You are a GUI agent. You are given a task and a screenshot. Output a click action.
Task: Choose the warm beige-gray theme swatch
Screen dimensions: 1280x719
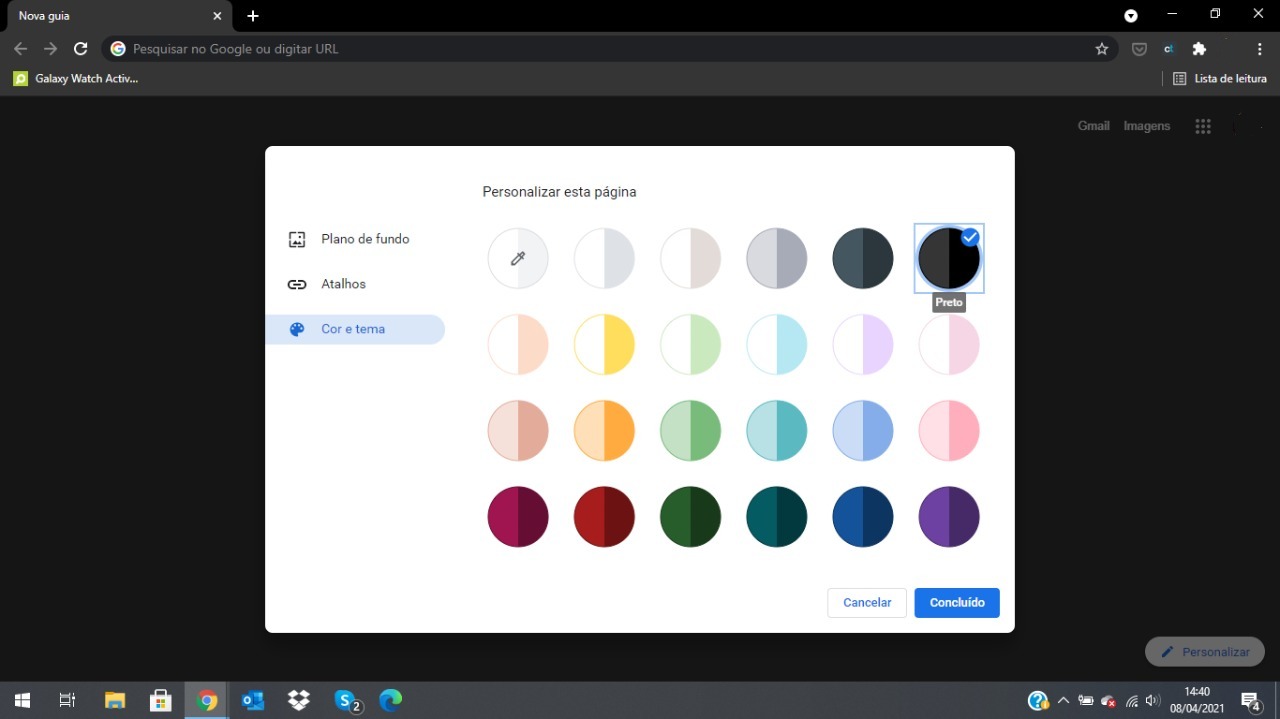pos(690,258)
